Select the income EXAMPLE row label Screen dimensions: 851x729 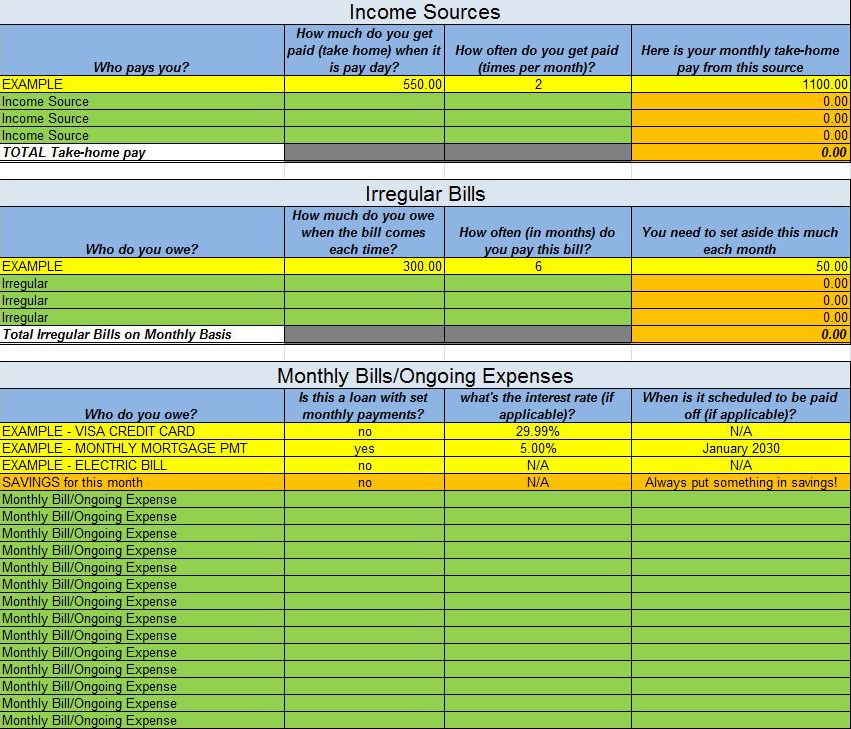tap(142, 84)
